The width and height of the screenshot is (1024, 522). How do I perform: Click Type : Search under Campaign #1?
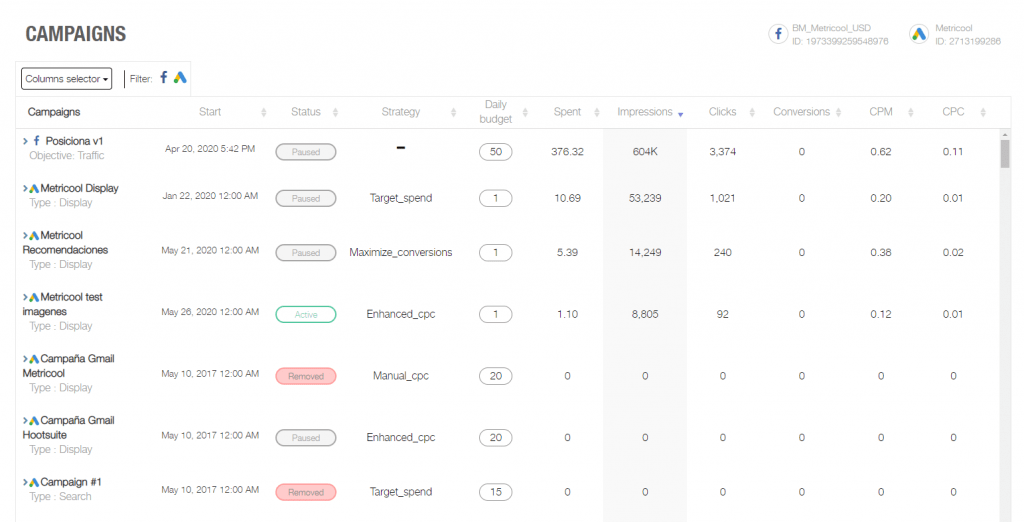(x=60, y=497)
